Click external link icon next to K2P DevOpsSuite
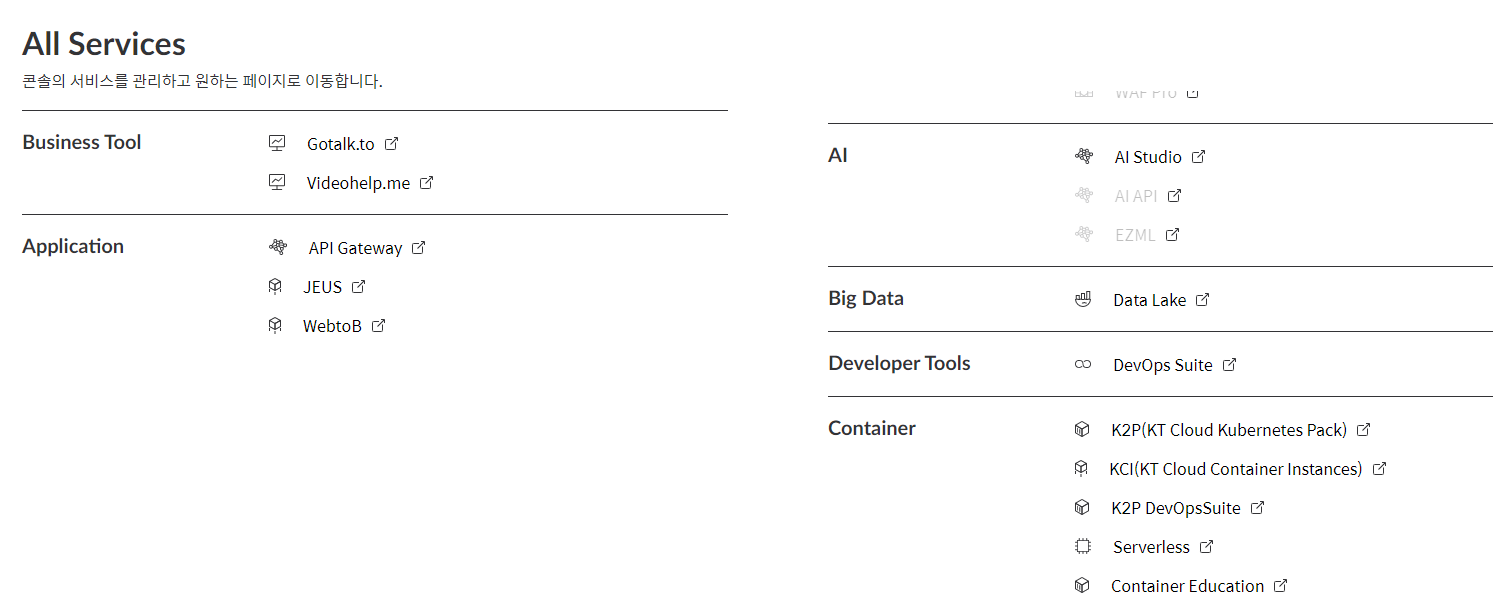This screenshot has width=1493, height=614. (1258, 508)
